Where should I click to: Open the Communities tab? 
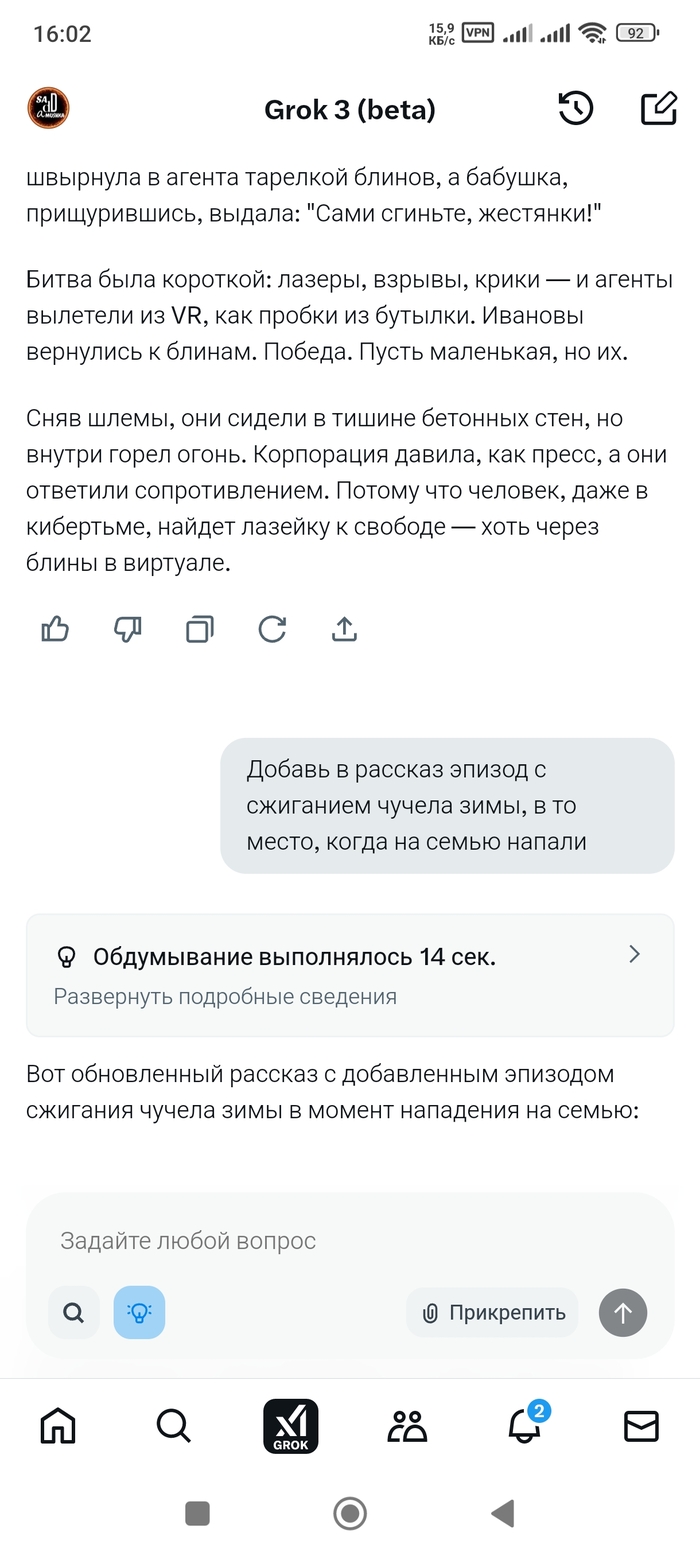[x=407, y=1426]
